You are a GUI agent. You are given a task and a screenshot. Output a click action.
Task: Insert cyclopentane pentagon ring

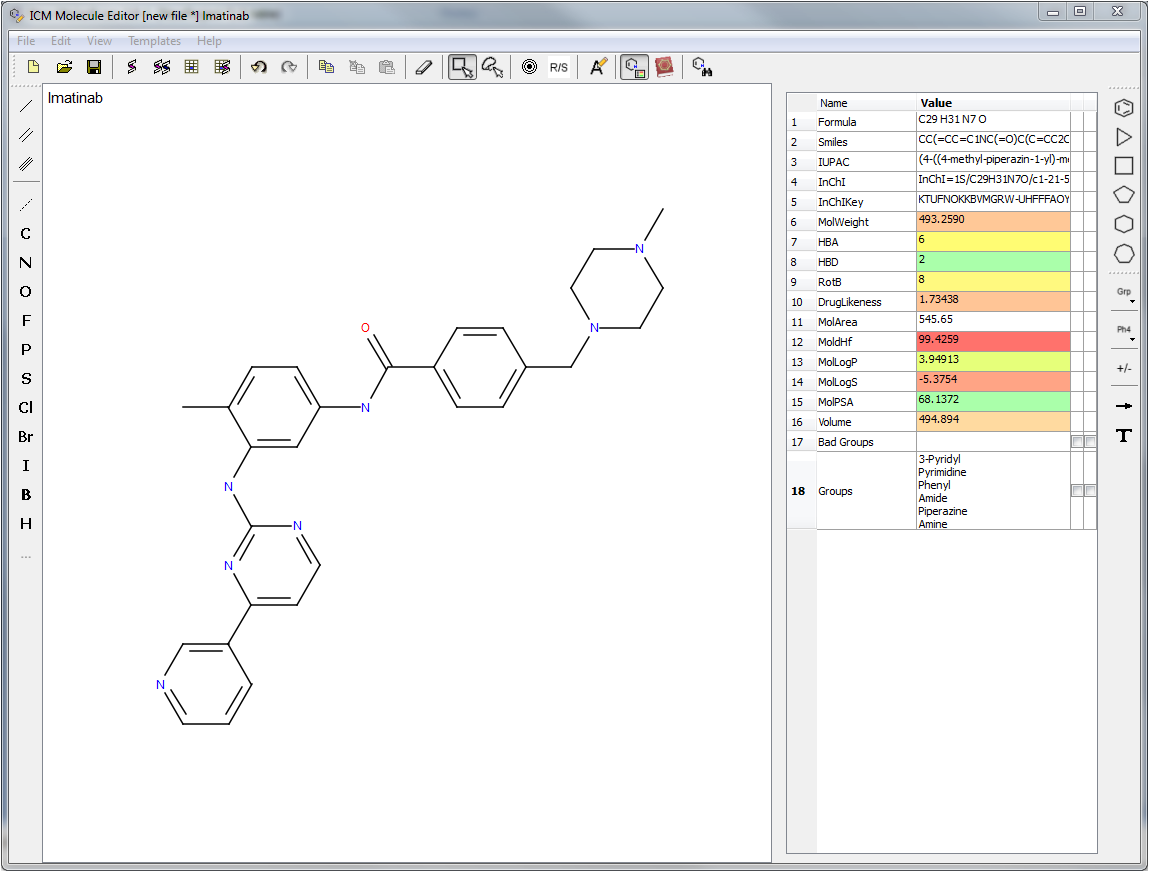click(1123, 195)
